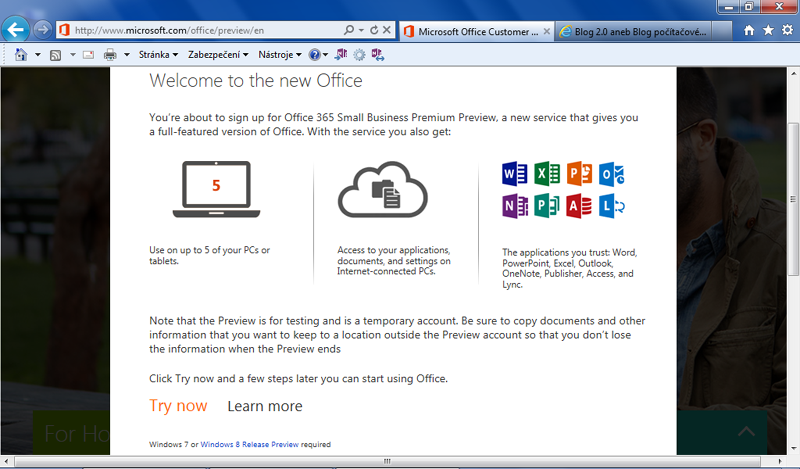Click the Send to OneNote icon
Image resolution: width=800 pixels, height=469 pixels.
[341, 54]
